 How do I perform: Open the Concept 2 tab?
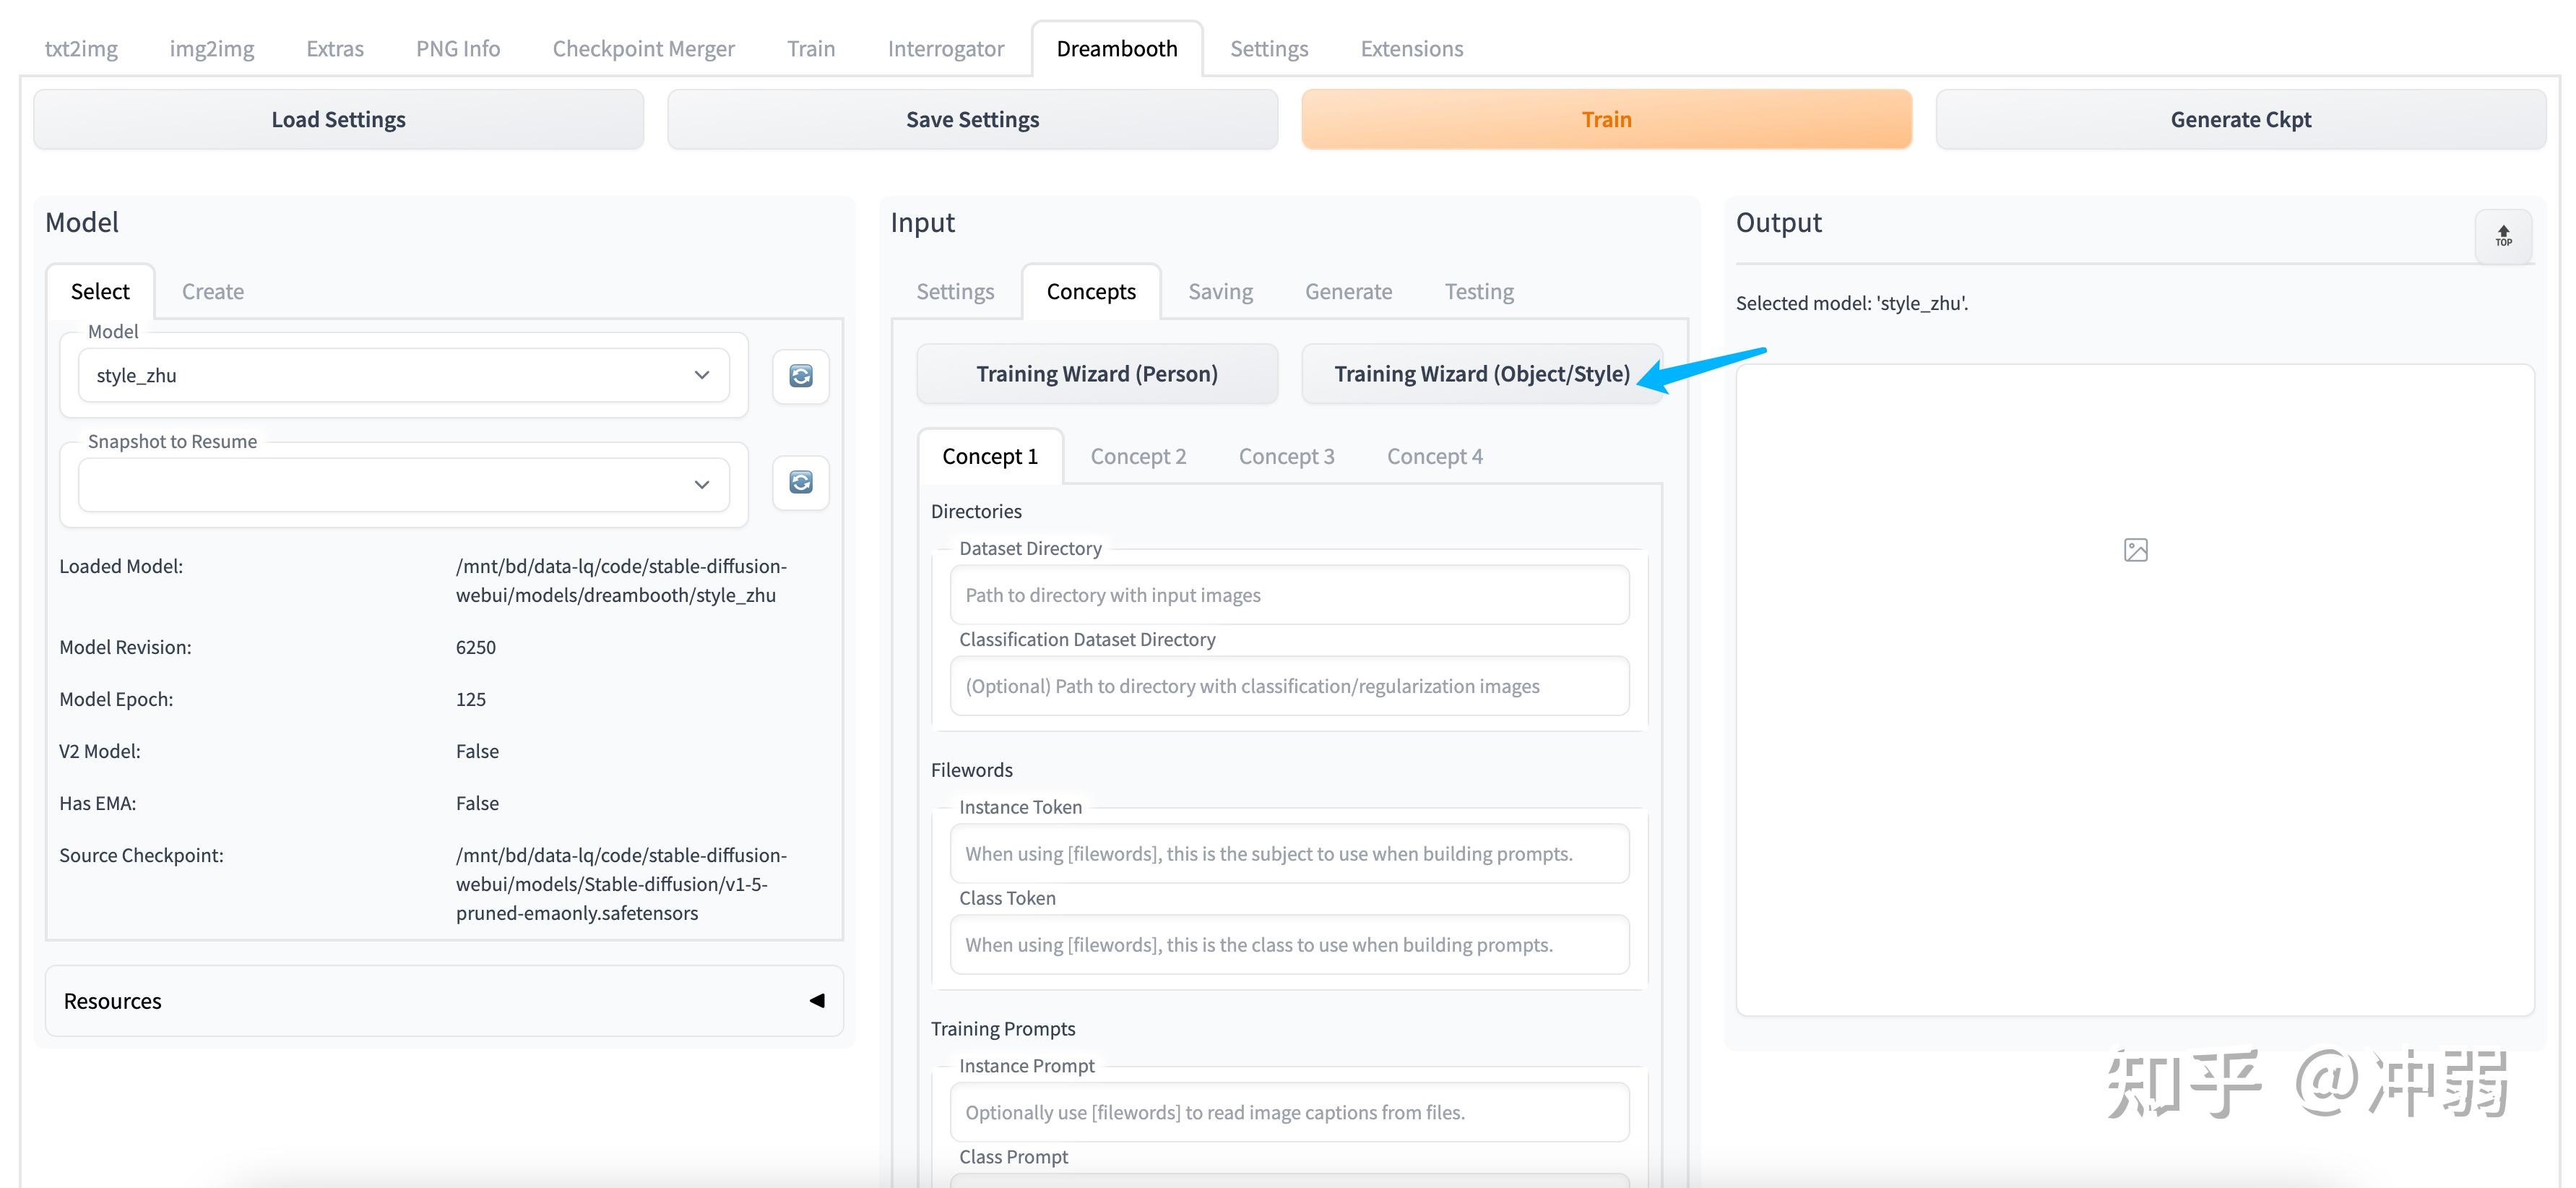click(x=1138, y=456)
